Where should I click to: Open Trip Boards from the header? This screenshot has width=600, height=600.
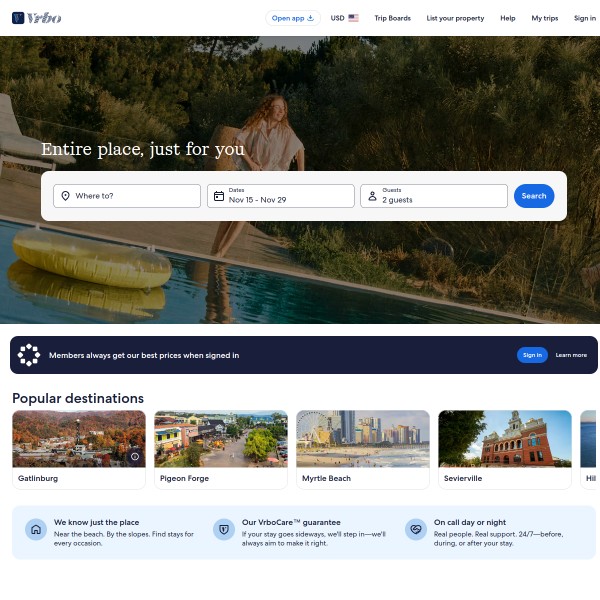click(392, 18)
